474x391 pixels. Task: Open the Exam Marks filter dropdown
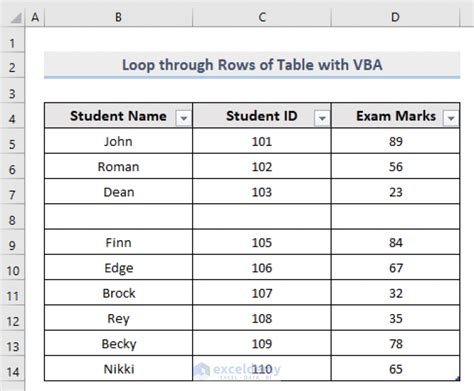451,118
